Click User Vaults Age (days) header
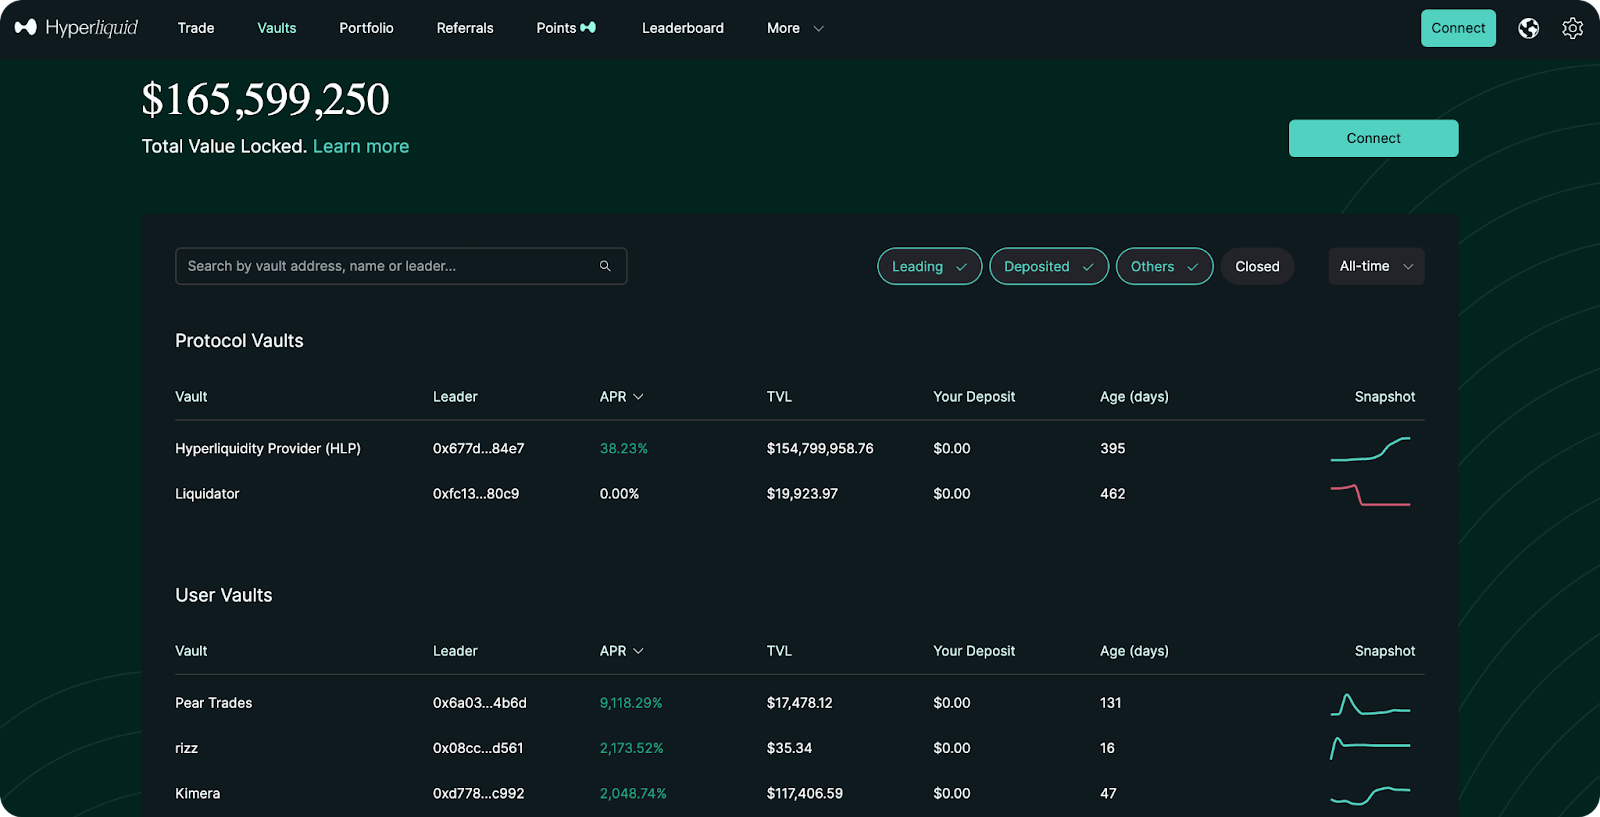The width and height of the screenshot is (1600, 817). coord(1134,651)
